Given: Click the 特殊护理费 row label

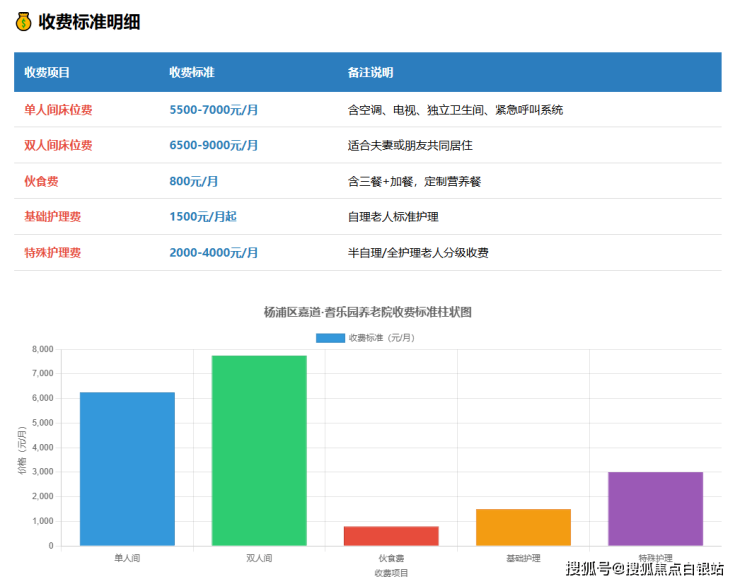Looking at the screenshot, I should coord(52,253).
